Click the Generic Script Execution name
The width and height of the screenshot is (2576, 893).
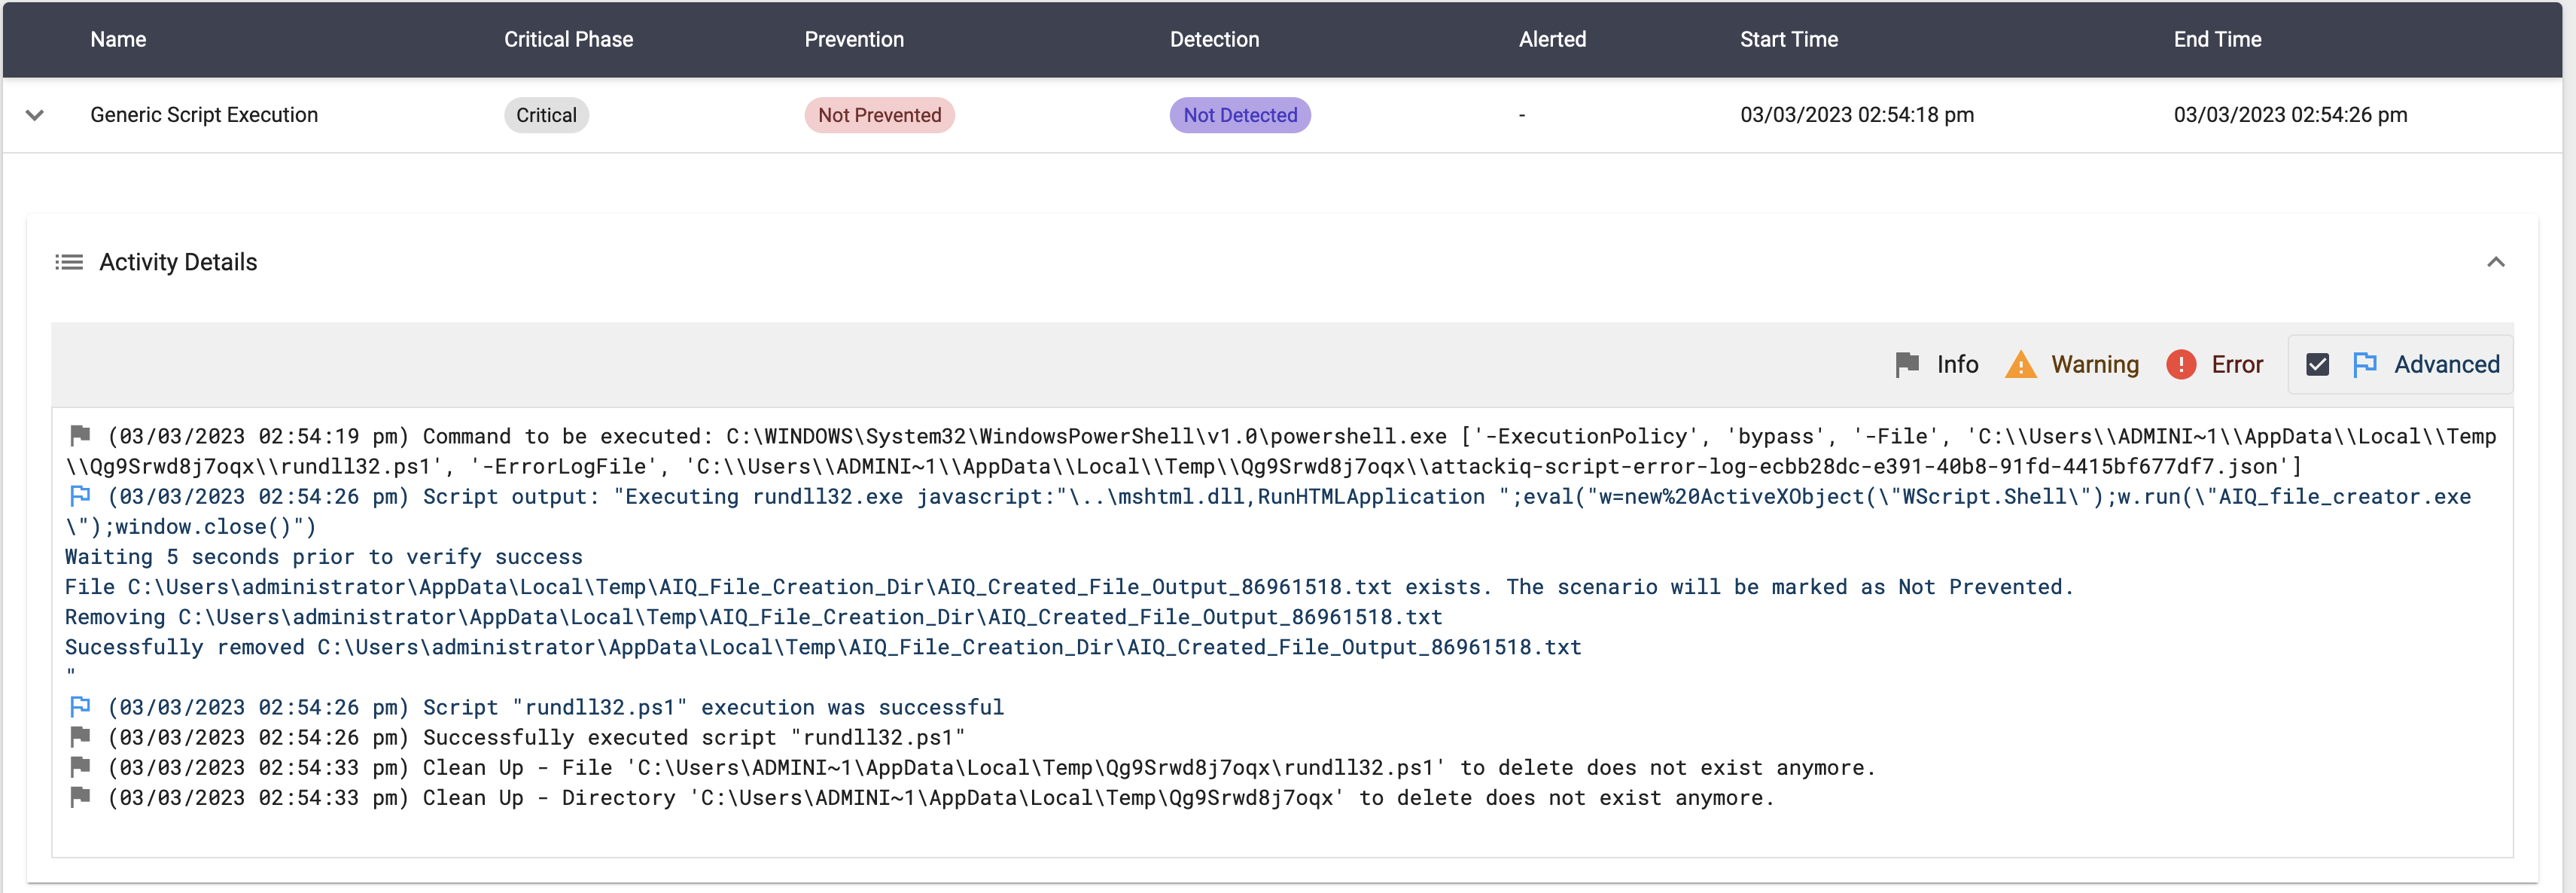(204, 115)
